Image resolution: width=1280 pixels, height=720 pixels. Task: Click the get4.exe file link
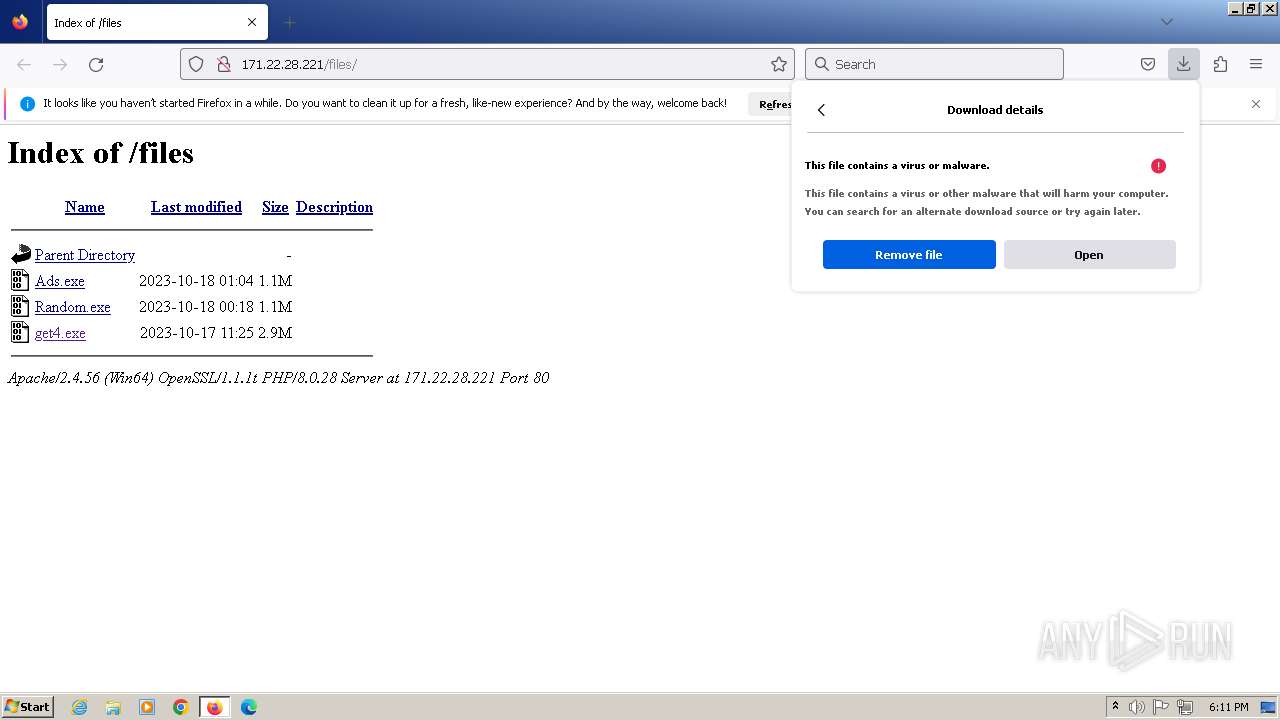click(60, 333)
